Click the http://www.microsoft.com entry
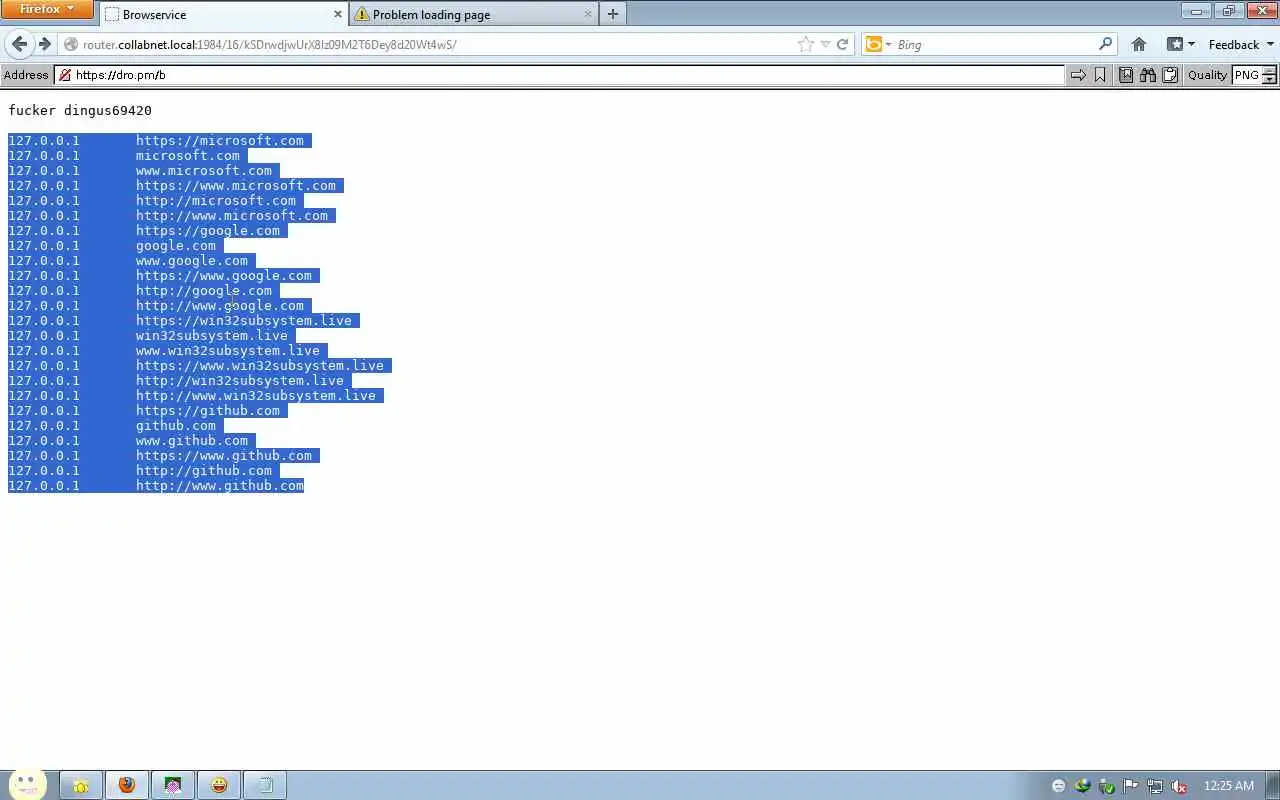 [232, 216]
